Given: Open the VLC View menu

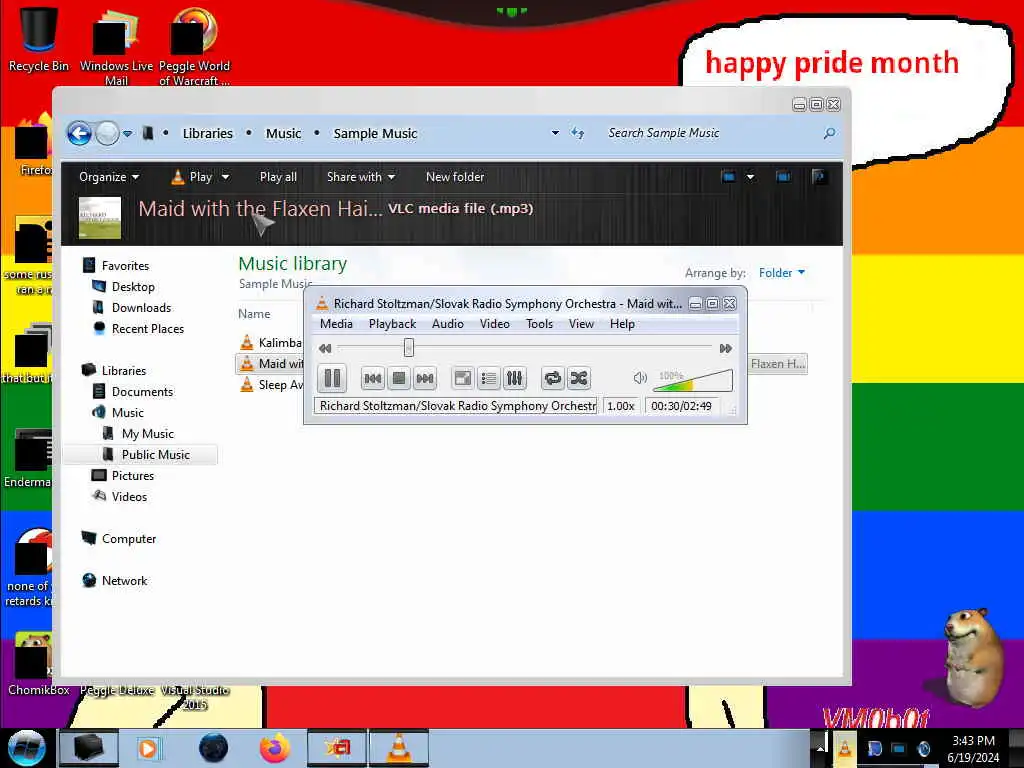Looking at the screenshot, I should (581, 324).
